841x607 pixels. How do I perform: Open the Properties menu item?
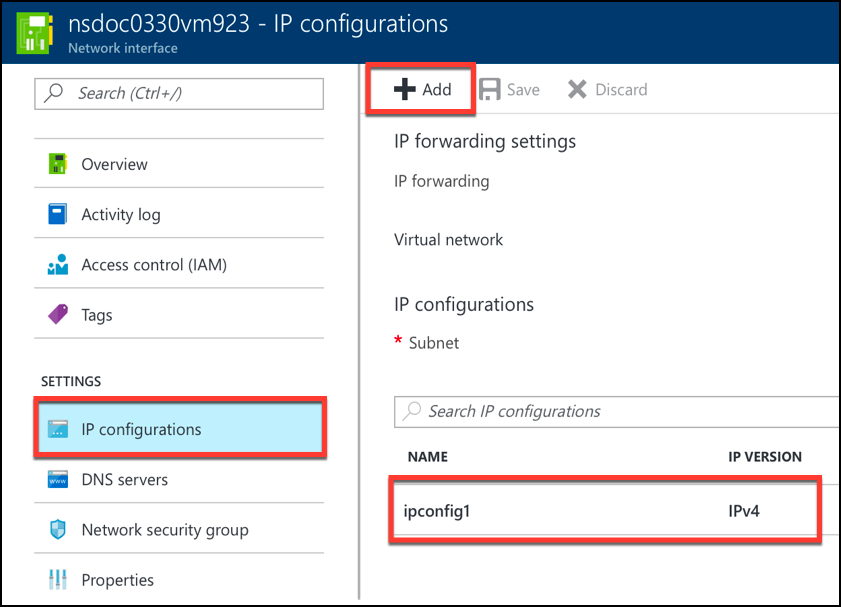(179, 579)
